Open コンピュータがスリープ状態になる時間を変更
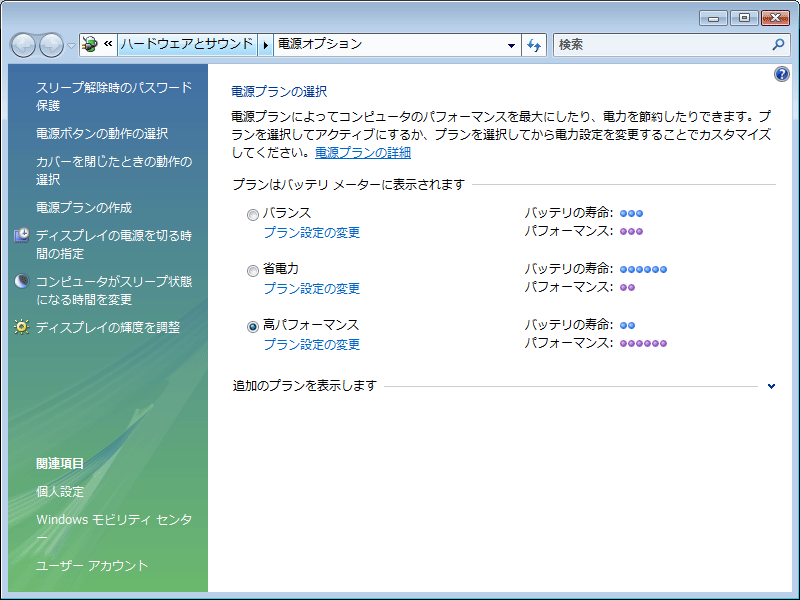Viewport: 800px width, 600px height. coord(114,290)
